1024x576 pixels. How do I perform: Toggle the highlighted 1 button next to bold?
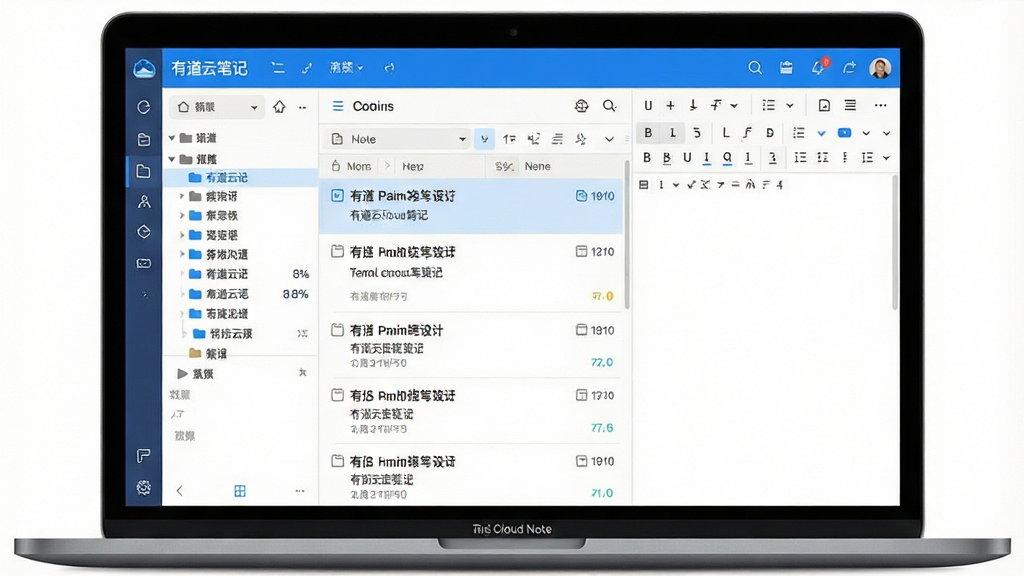[x=673, y=133]
